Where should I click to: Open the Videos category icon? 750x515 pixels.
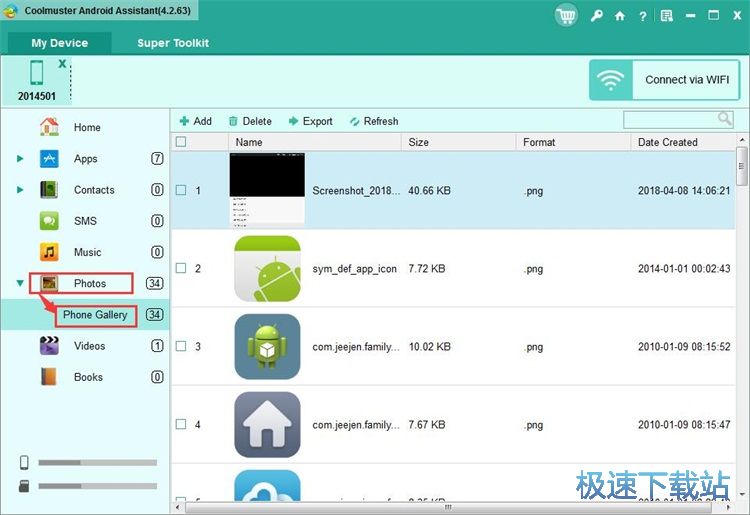(x=49, y=346)
